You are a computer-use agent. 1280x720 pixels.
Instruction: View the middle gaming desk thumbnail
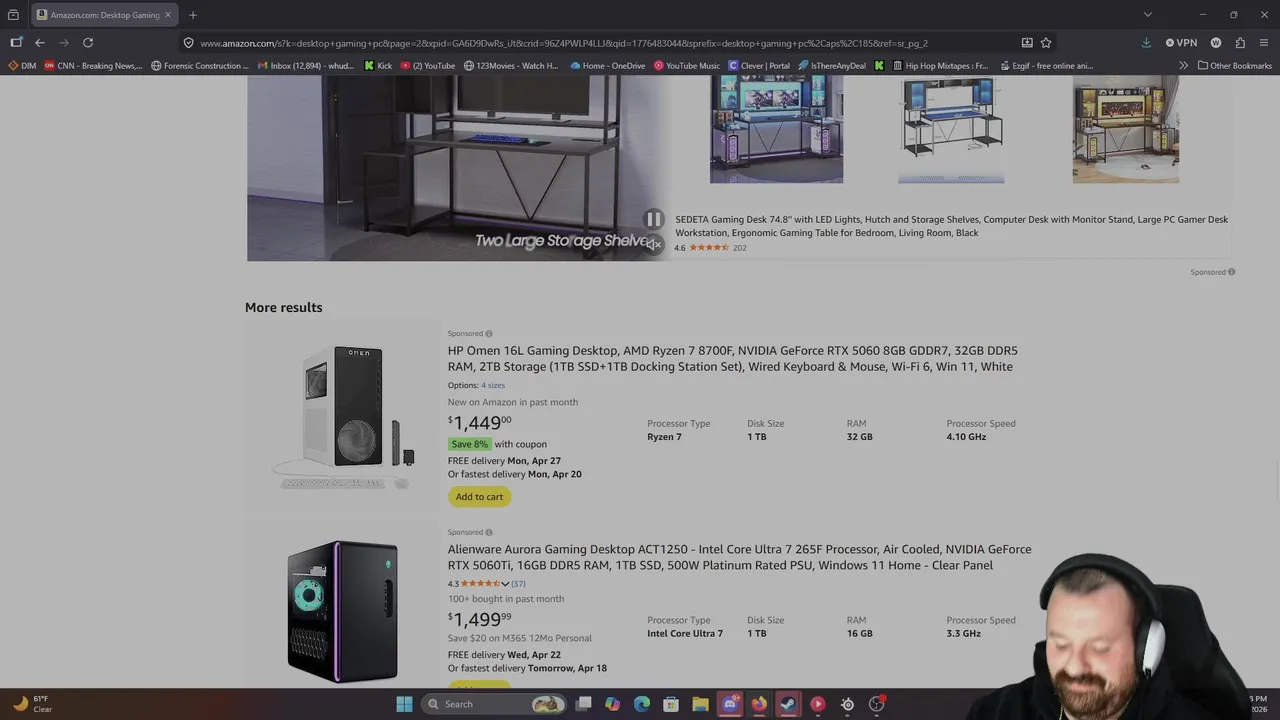point(951,129)
